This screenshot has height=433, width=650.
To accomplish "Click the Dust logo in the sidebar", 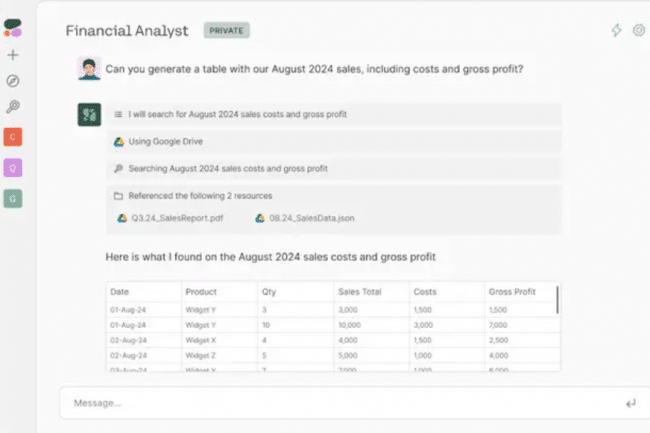I will point(13,28).
